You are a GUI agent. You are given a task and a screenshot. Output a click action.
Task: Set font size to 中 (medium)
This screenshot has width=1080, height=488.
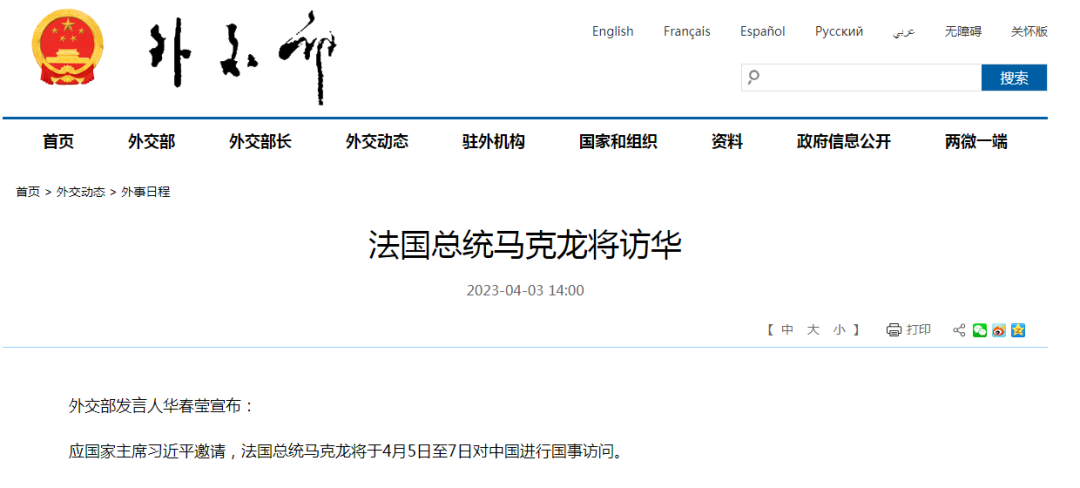787,330
